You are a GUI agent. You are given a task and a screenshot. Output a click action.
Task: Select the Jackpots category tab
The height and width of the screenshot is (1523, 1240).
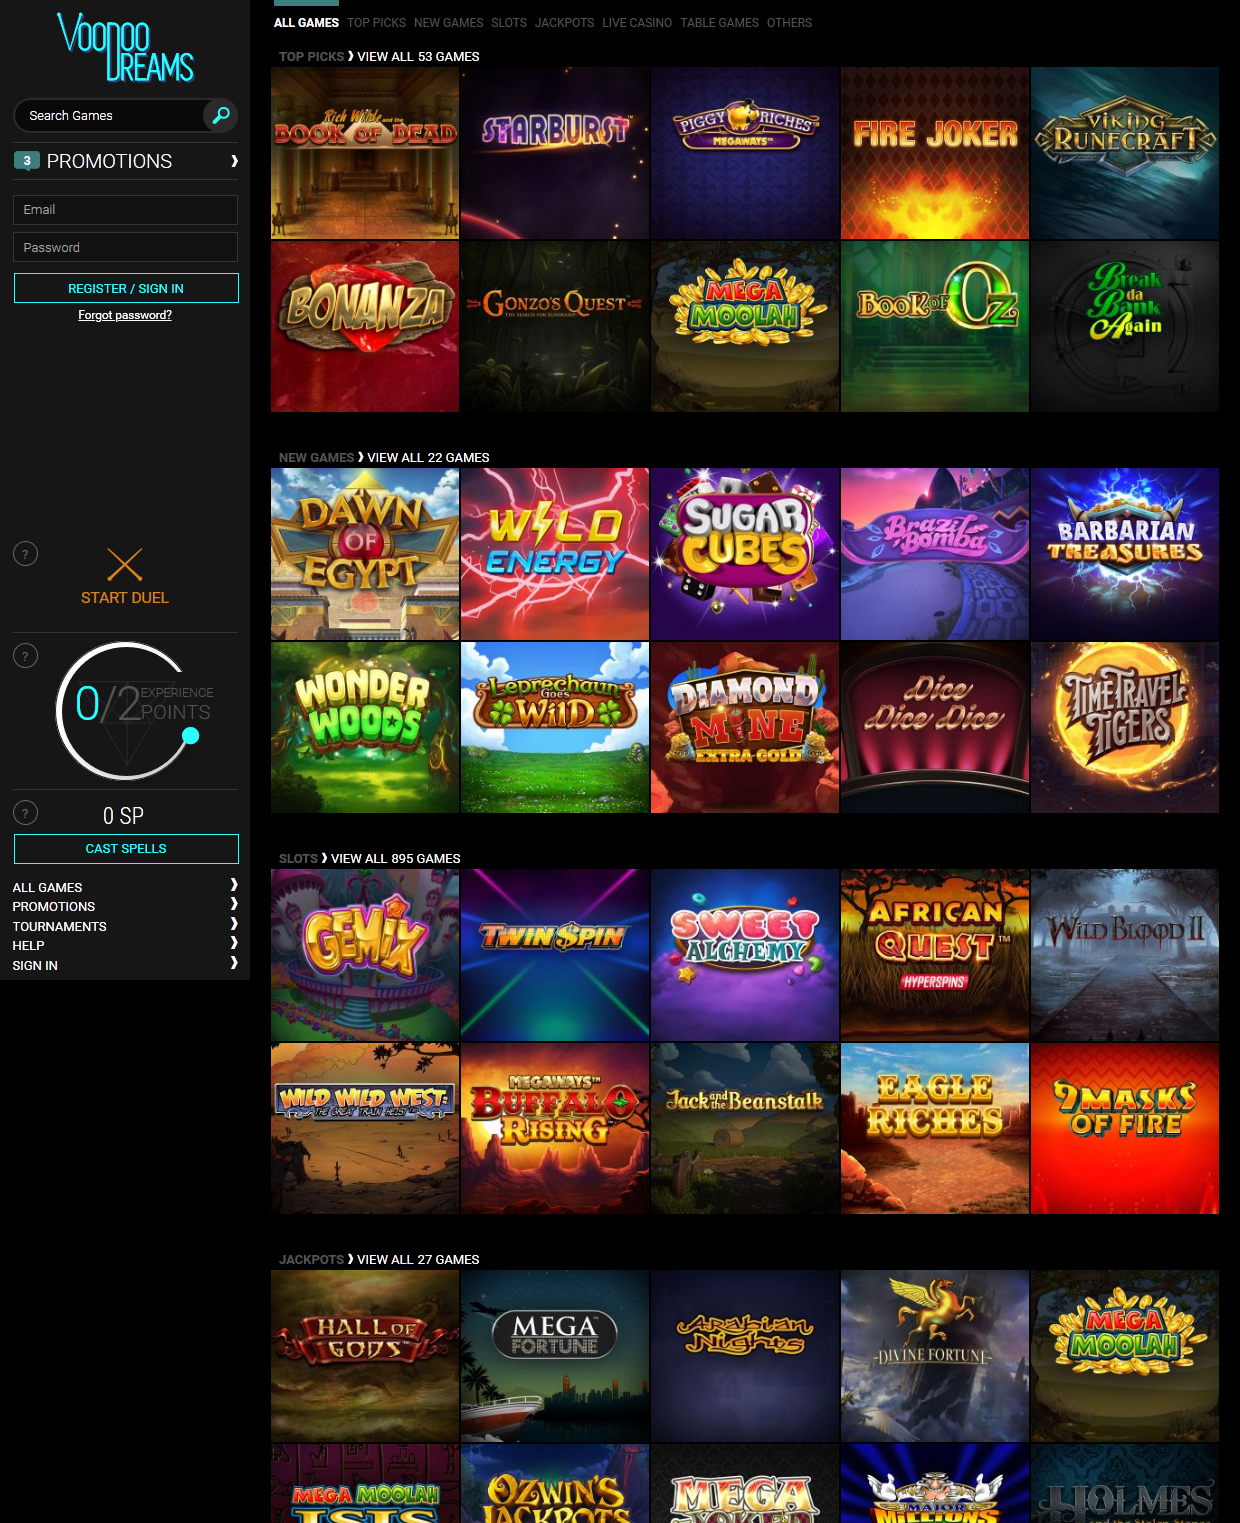point(564,23)
